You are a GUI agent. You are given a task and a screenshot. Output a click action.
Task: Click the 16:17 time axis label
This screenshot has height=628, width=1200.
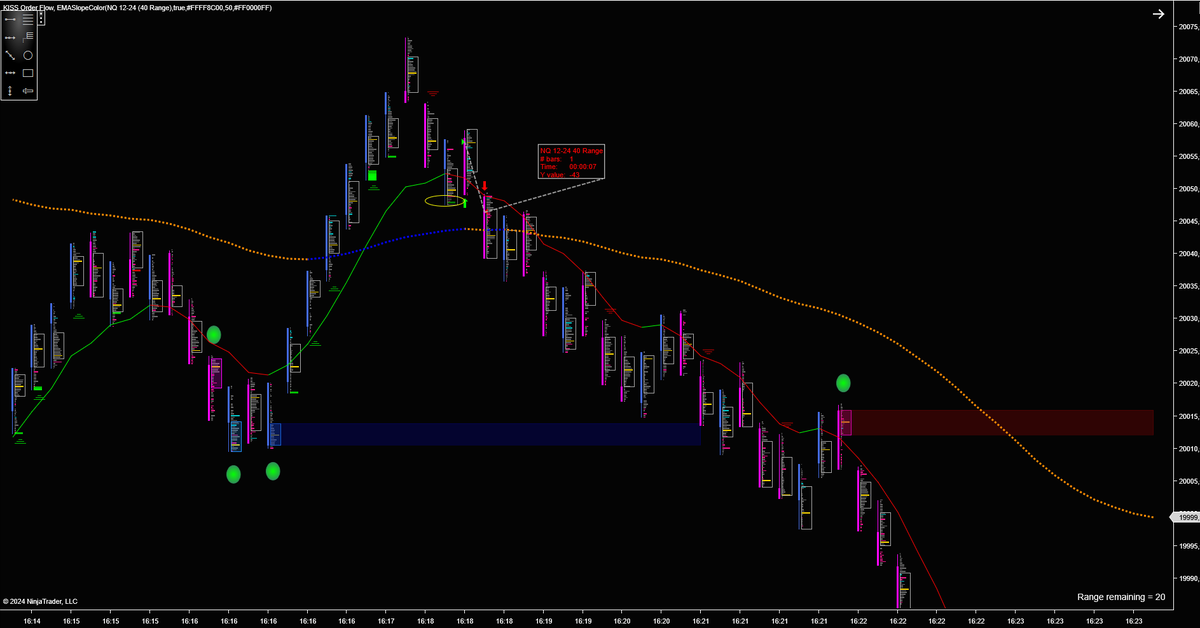click(x=386, y=620)
